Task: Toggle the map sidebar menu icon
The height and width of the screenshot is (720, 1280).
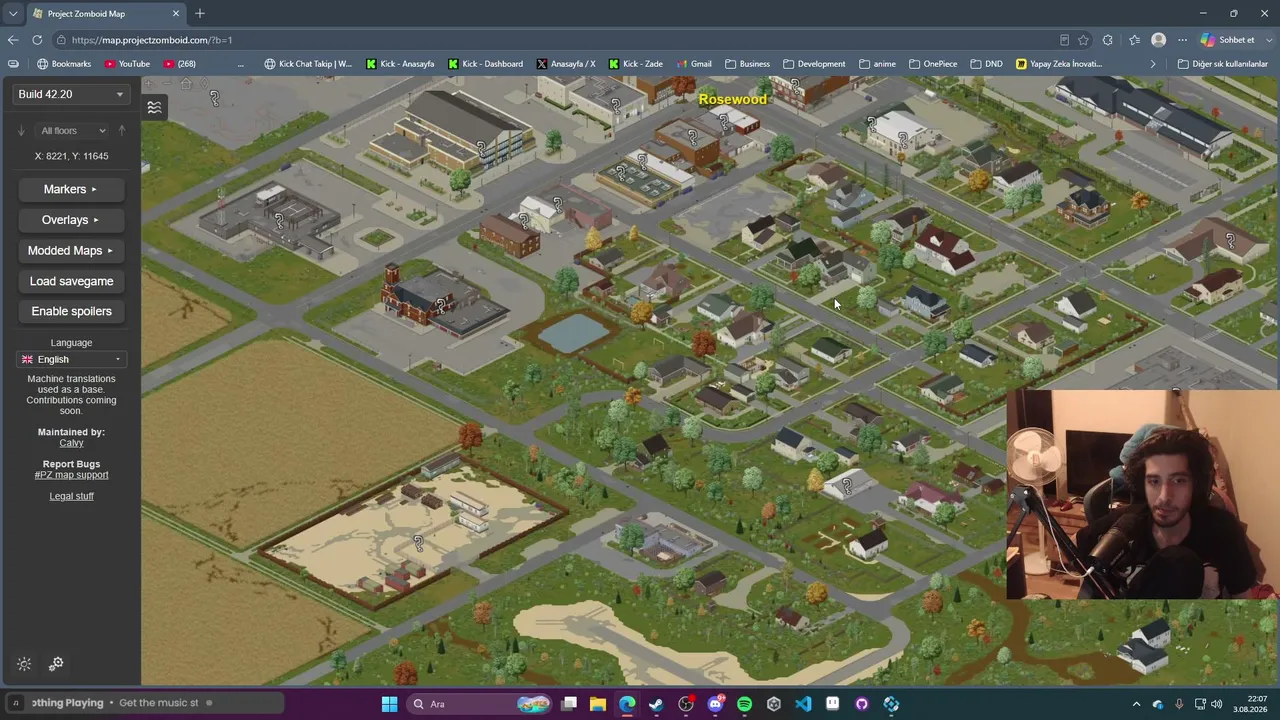Action: 154,107
